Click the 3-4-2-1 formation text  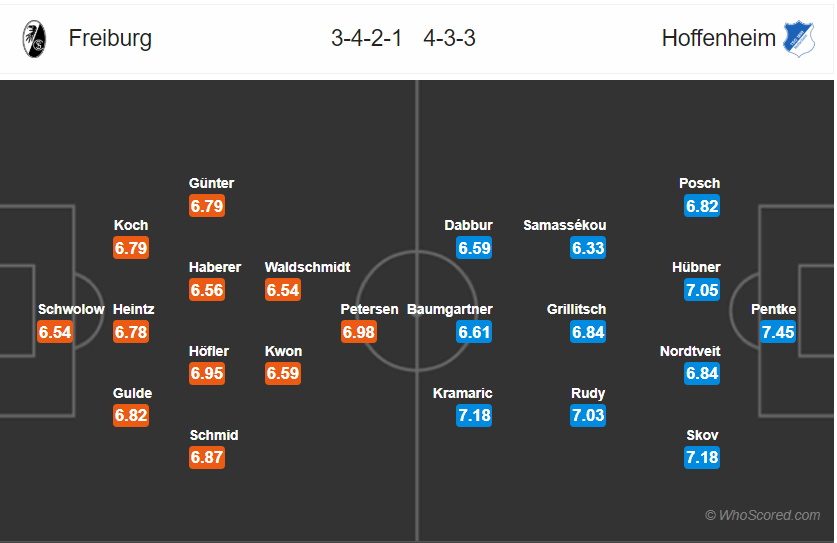(x=366, y=38)
